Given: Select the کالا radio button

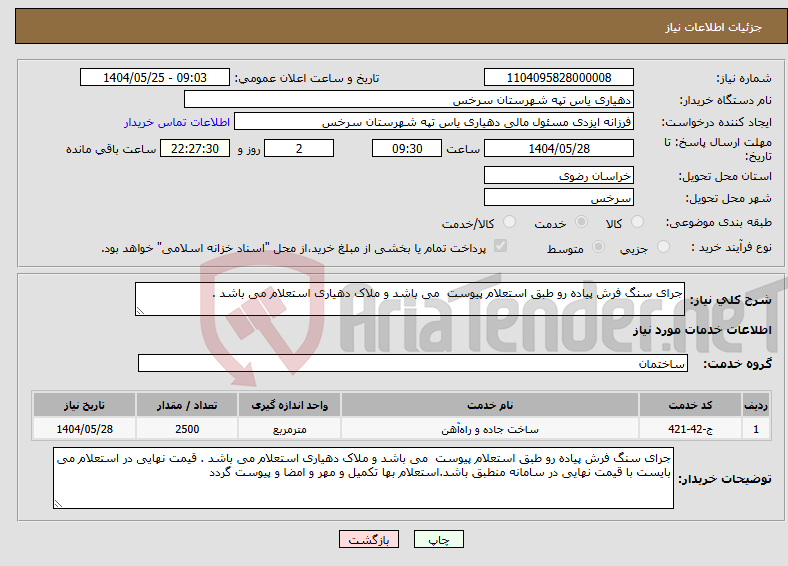Looking at the screenshot, I should click(x=637, y=222).
